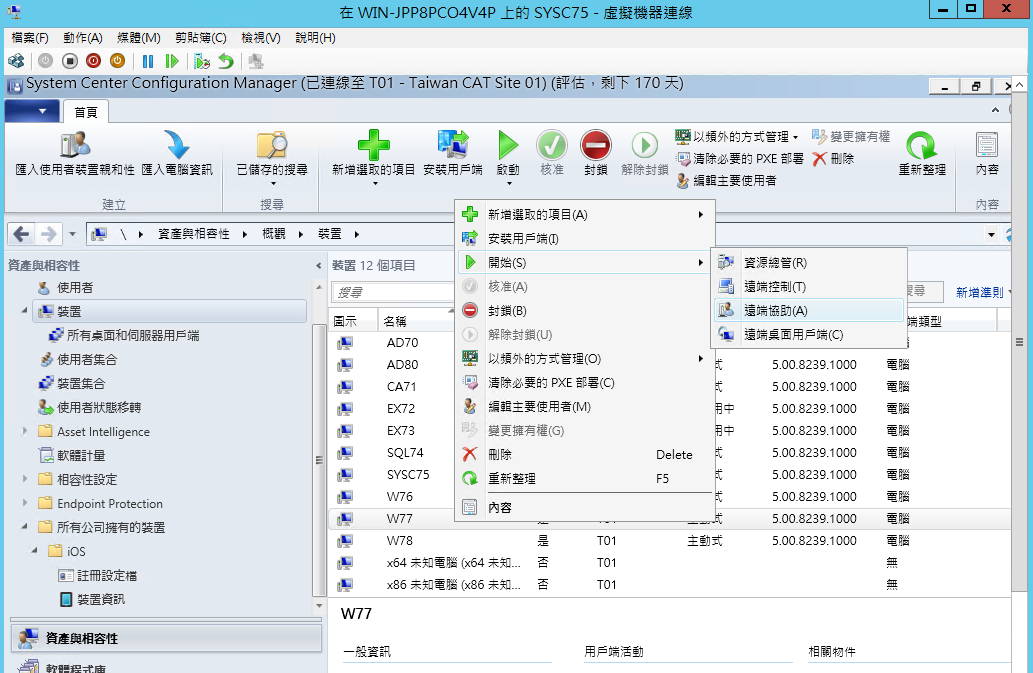This screenshot has height=673, width=1033.
Task: Expand the 相容性設定 tree node
Action: 25,479
